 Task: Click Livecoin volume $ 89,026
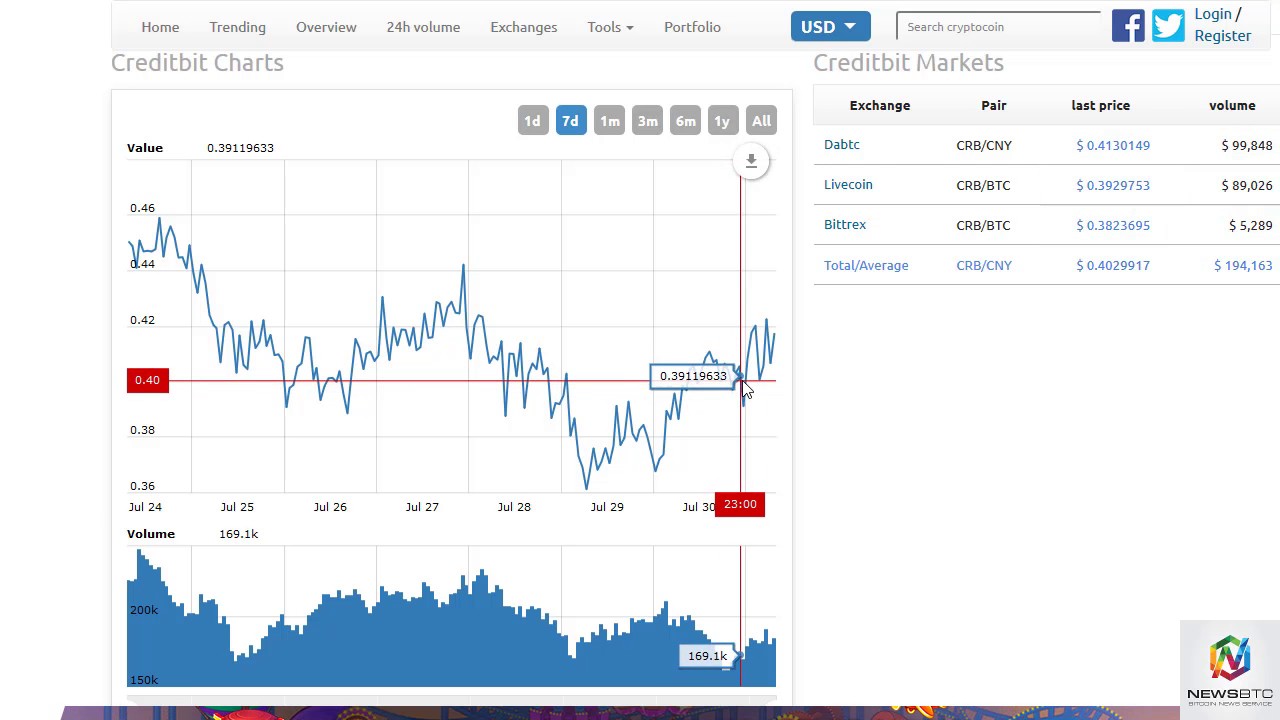1247,185
